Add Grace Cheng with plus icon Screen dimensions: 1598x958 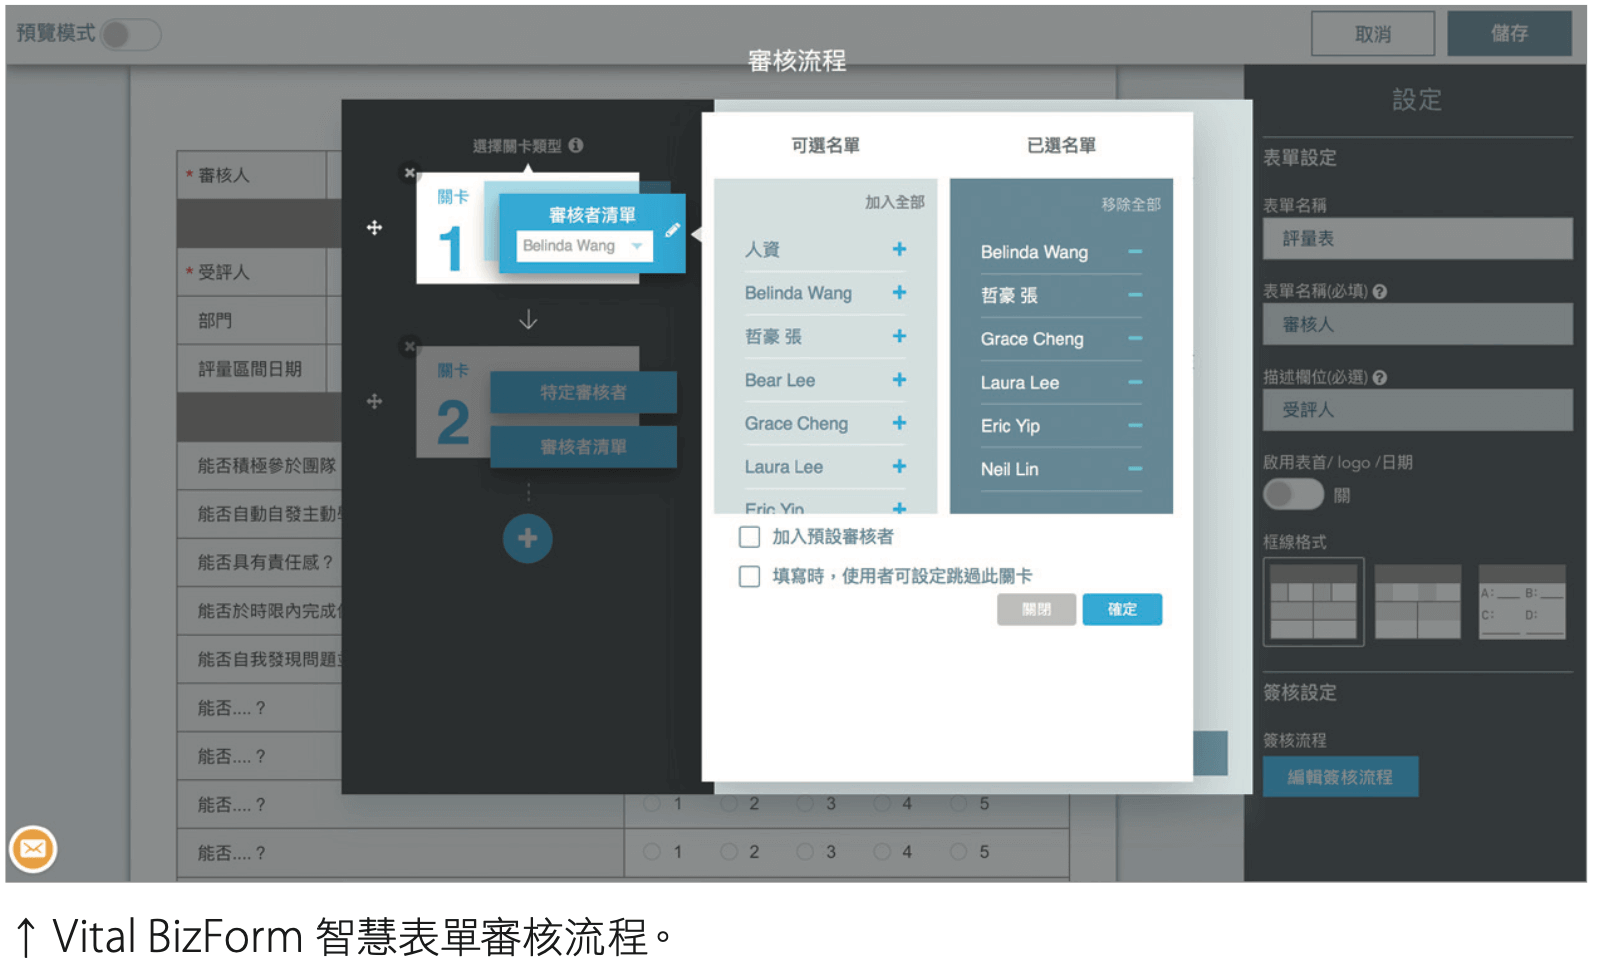(x=899, y=423)
